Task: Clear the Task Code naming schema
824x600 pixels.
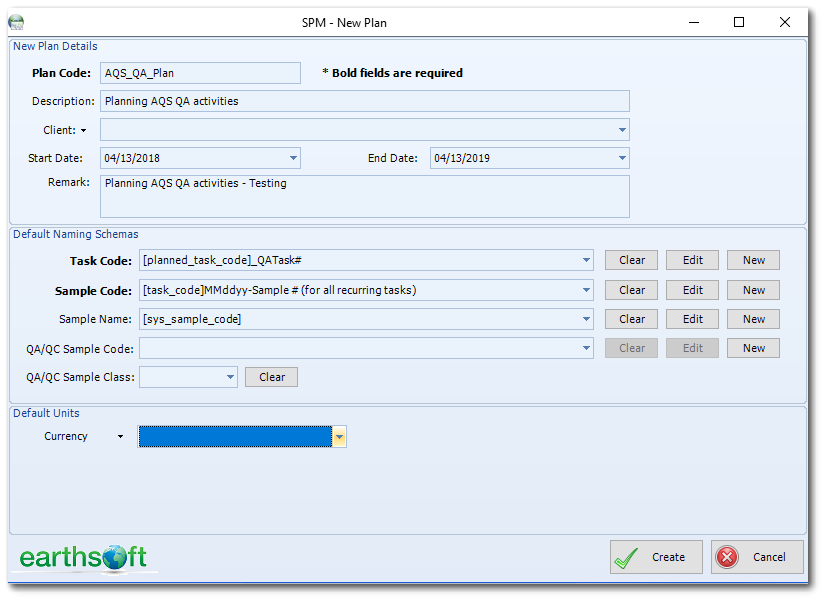Action: coord(631,260)
